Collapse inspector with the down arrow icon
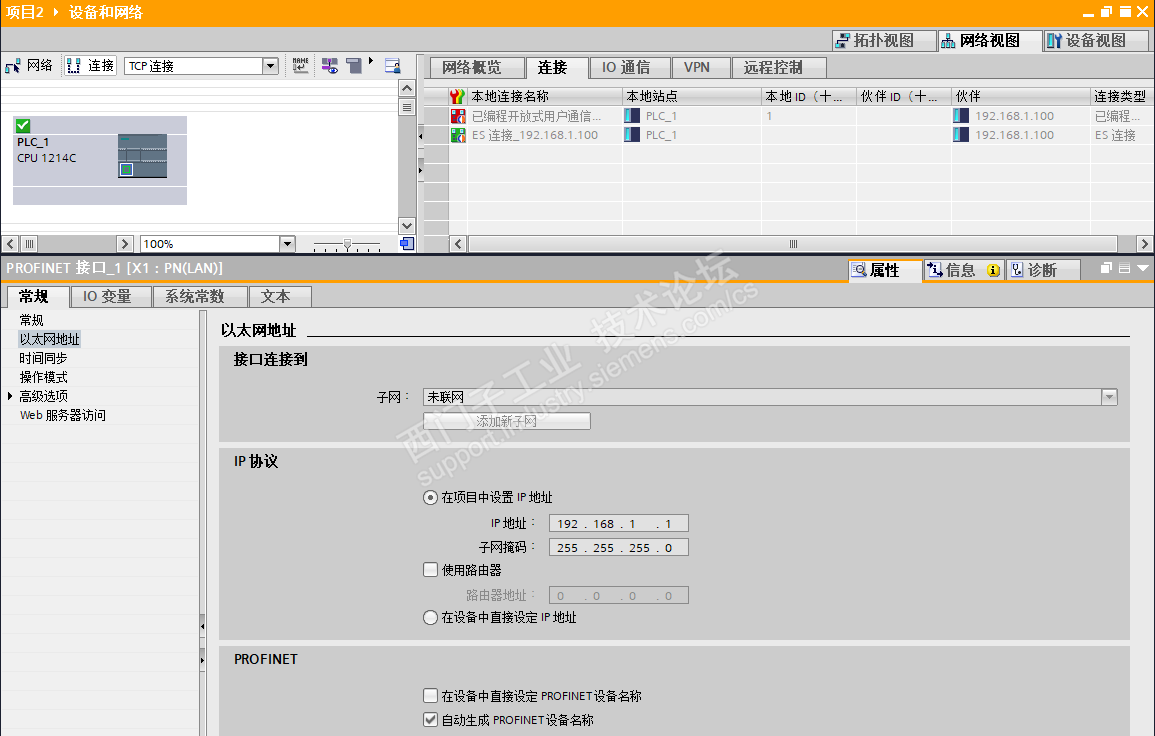Image resolution: width=1155 pixels, height=736 pixels. (1142, 268)
